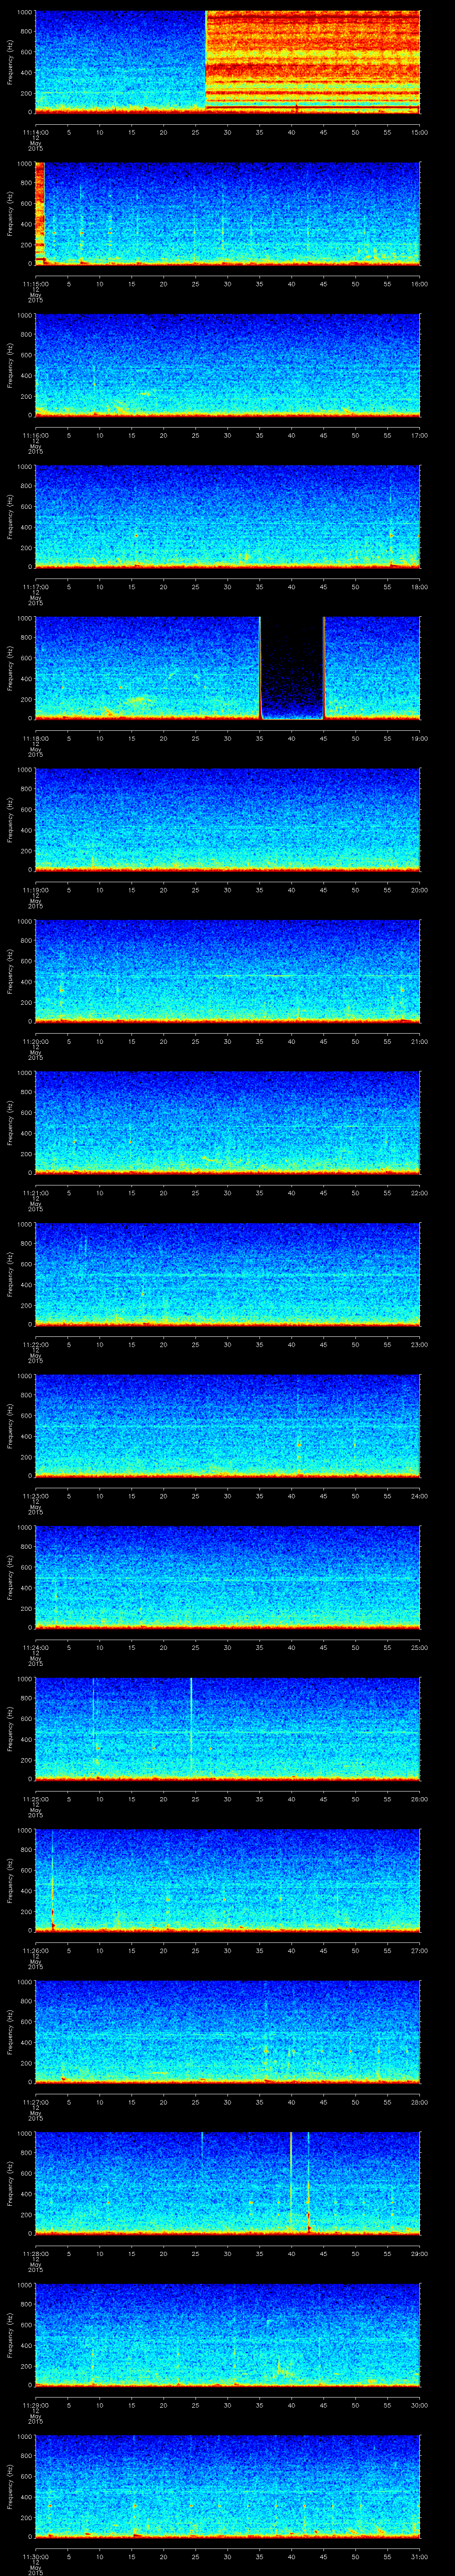Click the 11:26:00 start time label

35,1950
